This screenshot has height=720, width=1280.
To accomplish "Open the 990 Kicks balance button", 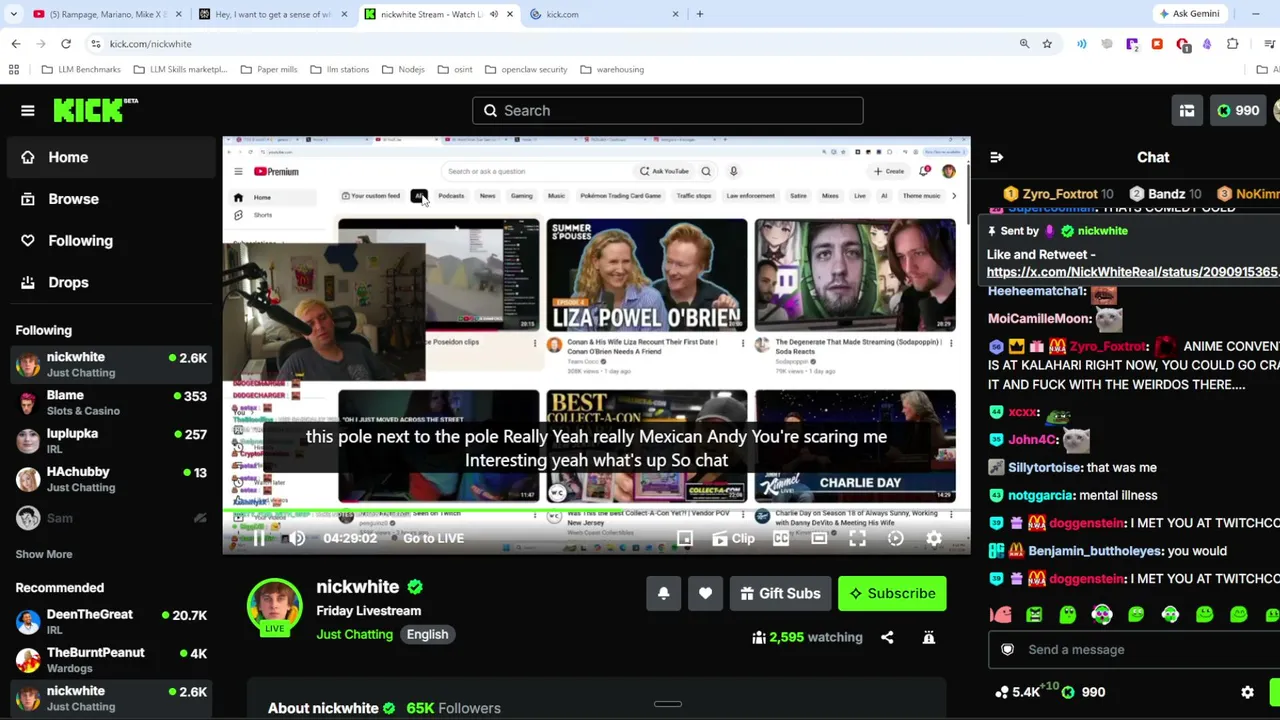I will 1238,111.
